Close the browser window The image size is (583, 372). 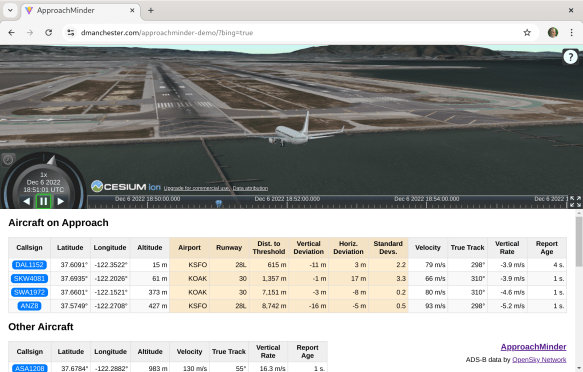(x=571, y=10)
